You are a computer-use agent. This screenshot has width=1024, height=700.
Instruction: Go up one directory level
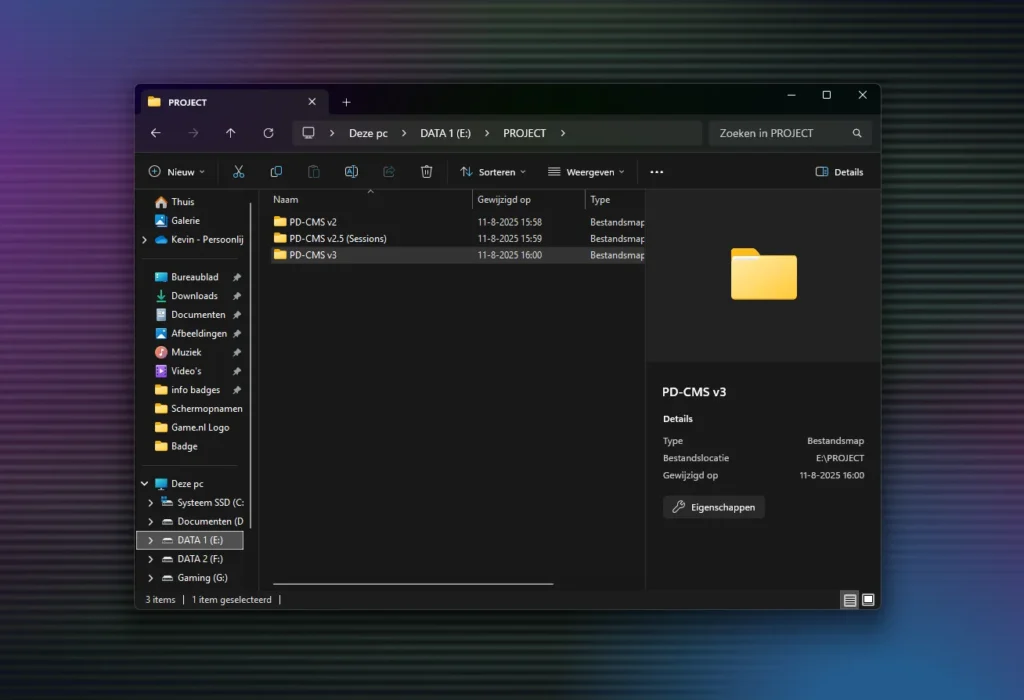231,133
